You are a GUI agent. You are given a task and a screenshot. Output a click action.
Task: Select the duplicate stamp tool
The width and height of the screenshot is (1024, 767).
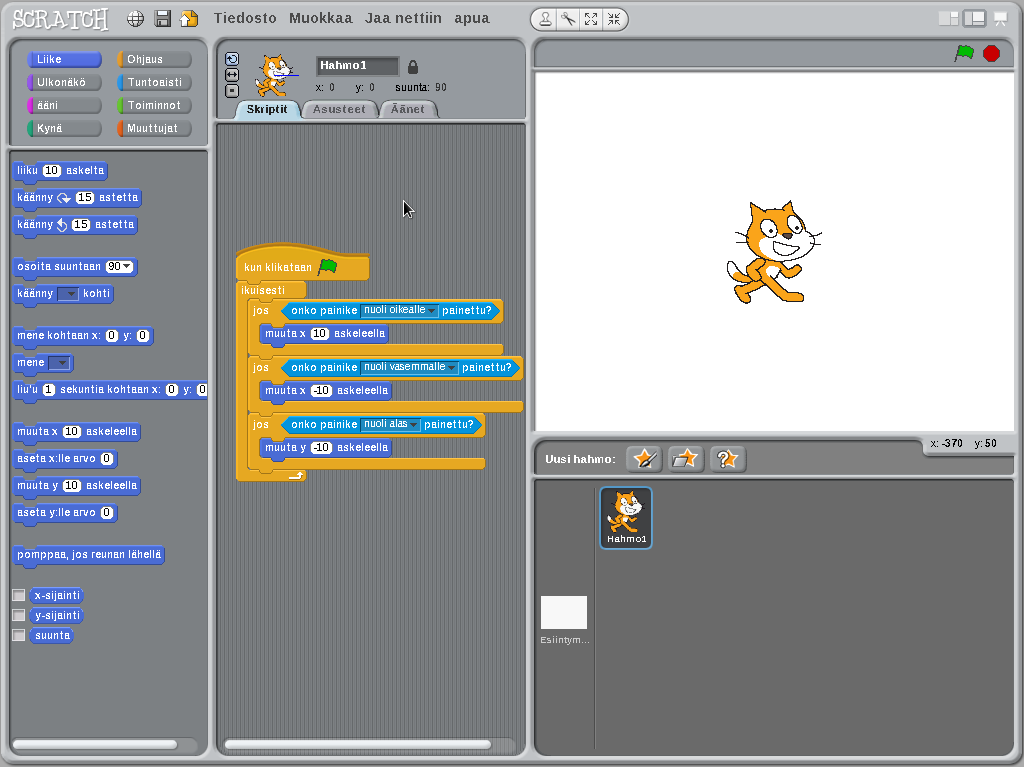pyautogui.click(x=545, y=20)
